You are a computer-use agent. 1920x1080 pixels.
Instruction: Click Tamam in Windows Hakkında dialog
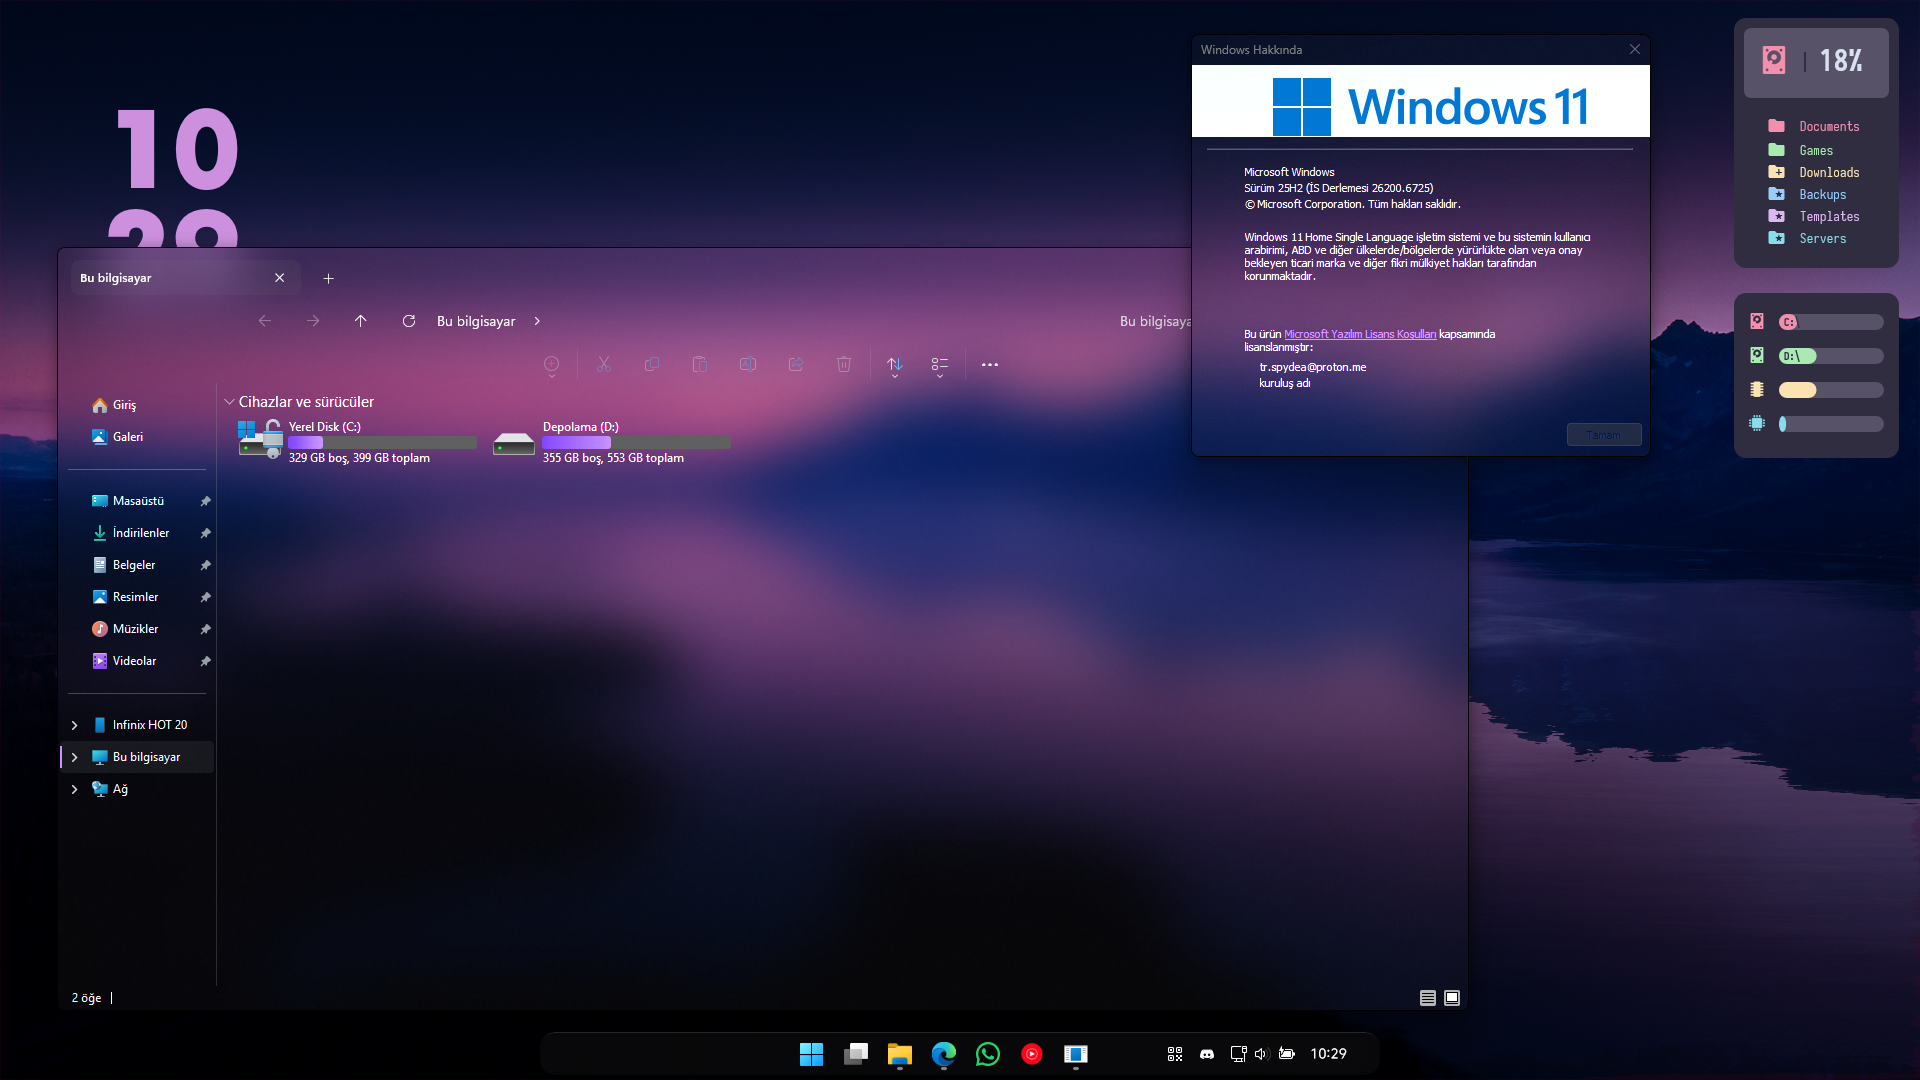[x=1604, y=435]
